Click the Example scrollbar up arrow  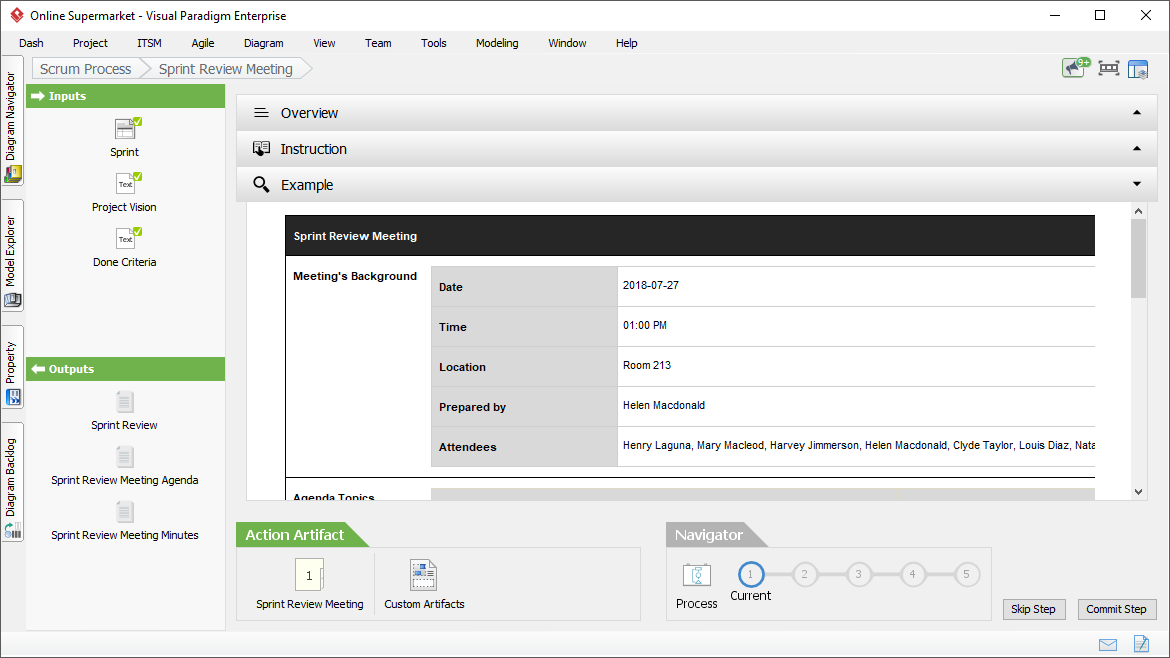(x=1138, y=211)
